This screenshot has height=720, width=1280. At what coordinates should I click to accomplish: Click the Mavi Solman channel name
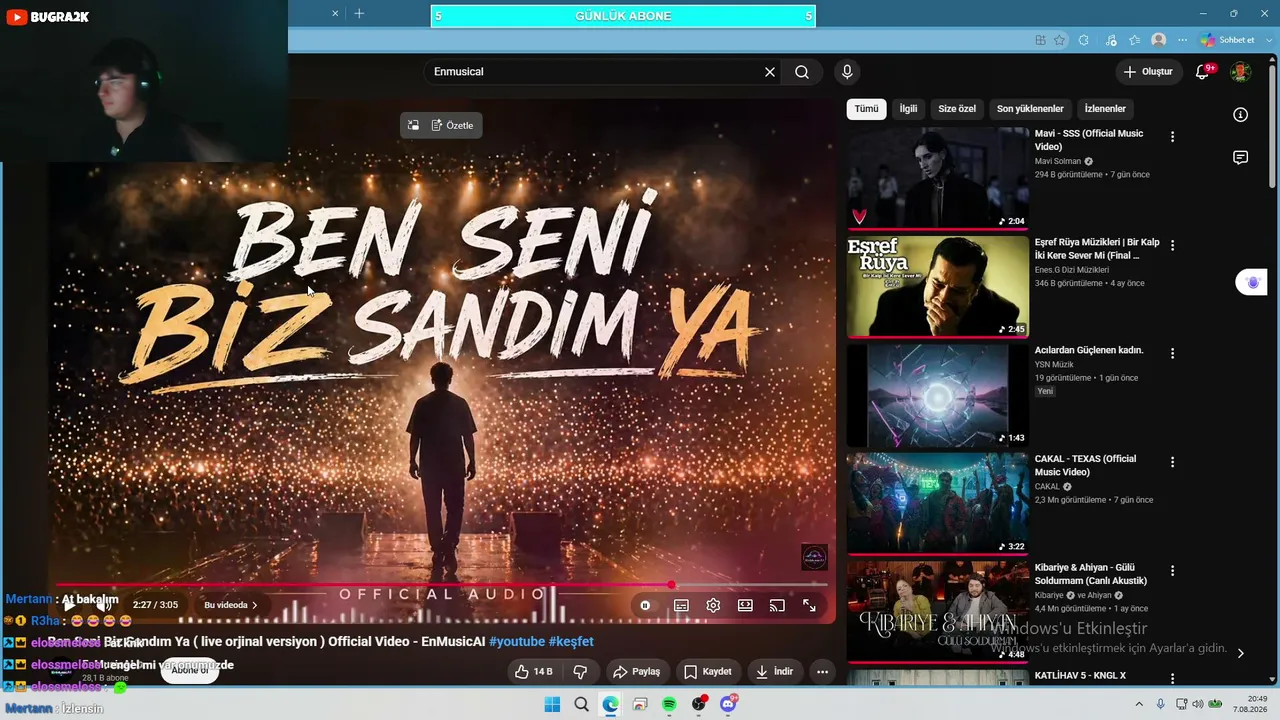tap(1058, 161)
